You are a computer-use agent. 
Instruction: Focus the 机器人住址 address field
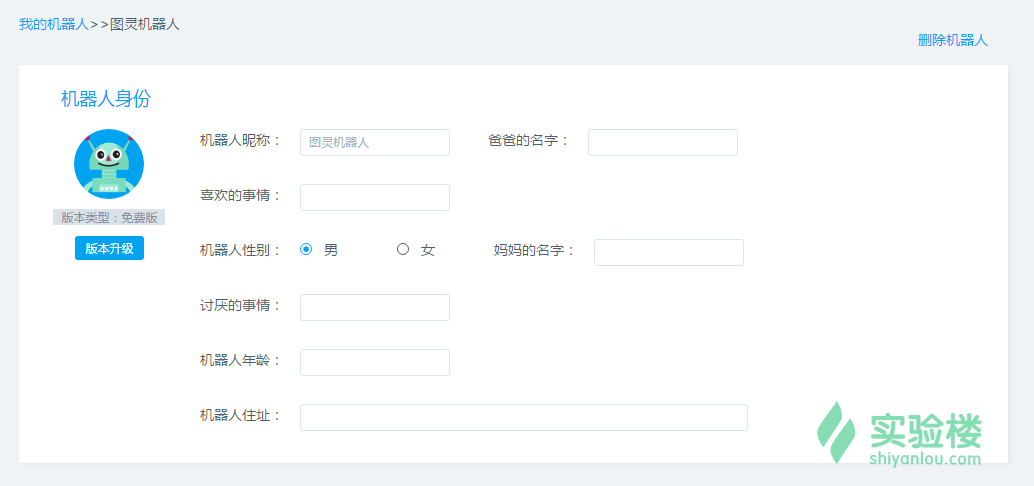523,418
